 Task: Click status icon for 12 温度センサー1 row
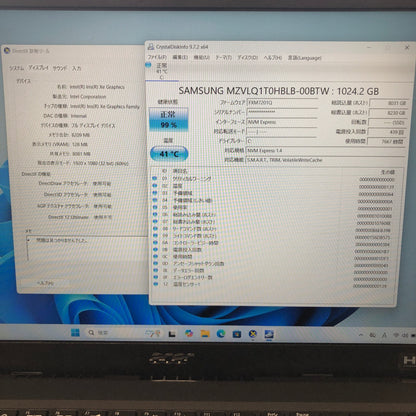tap(156, 284)
